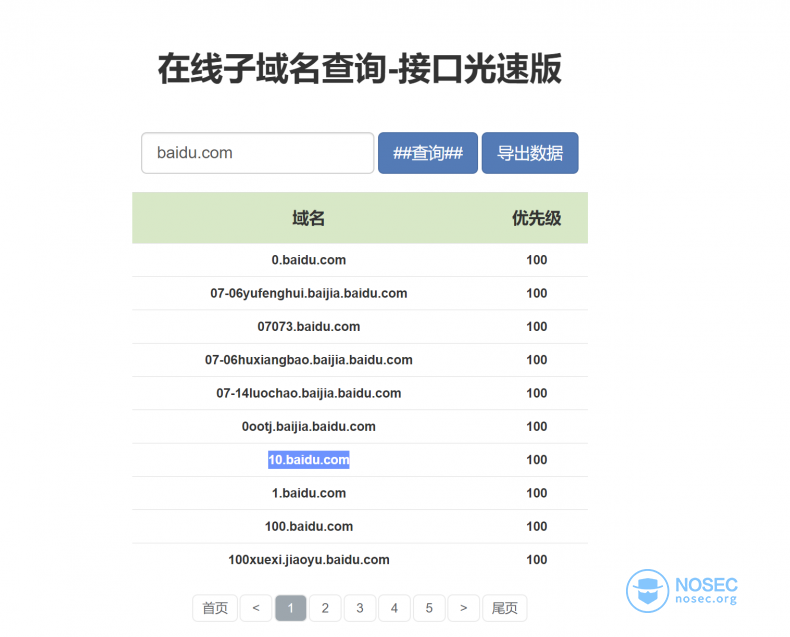
Task: Click highlighted 10.baidu.com entry
Action: [x=308, y=460]
